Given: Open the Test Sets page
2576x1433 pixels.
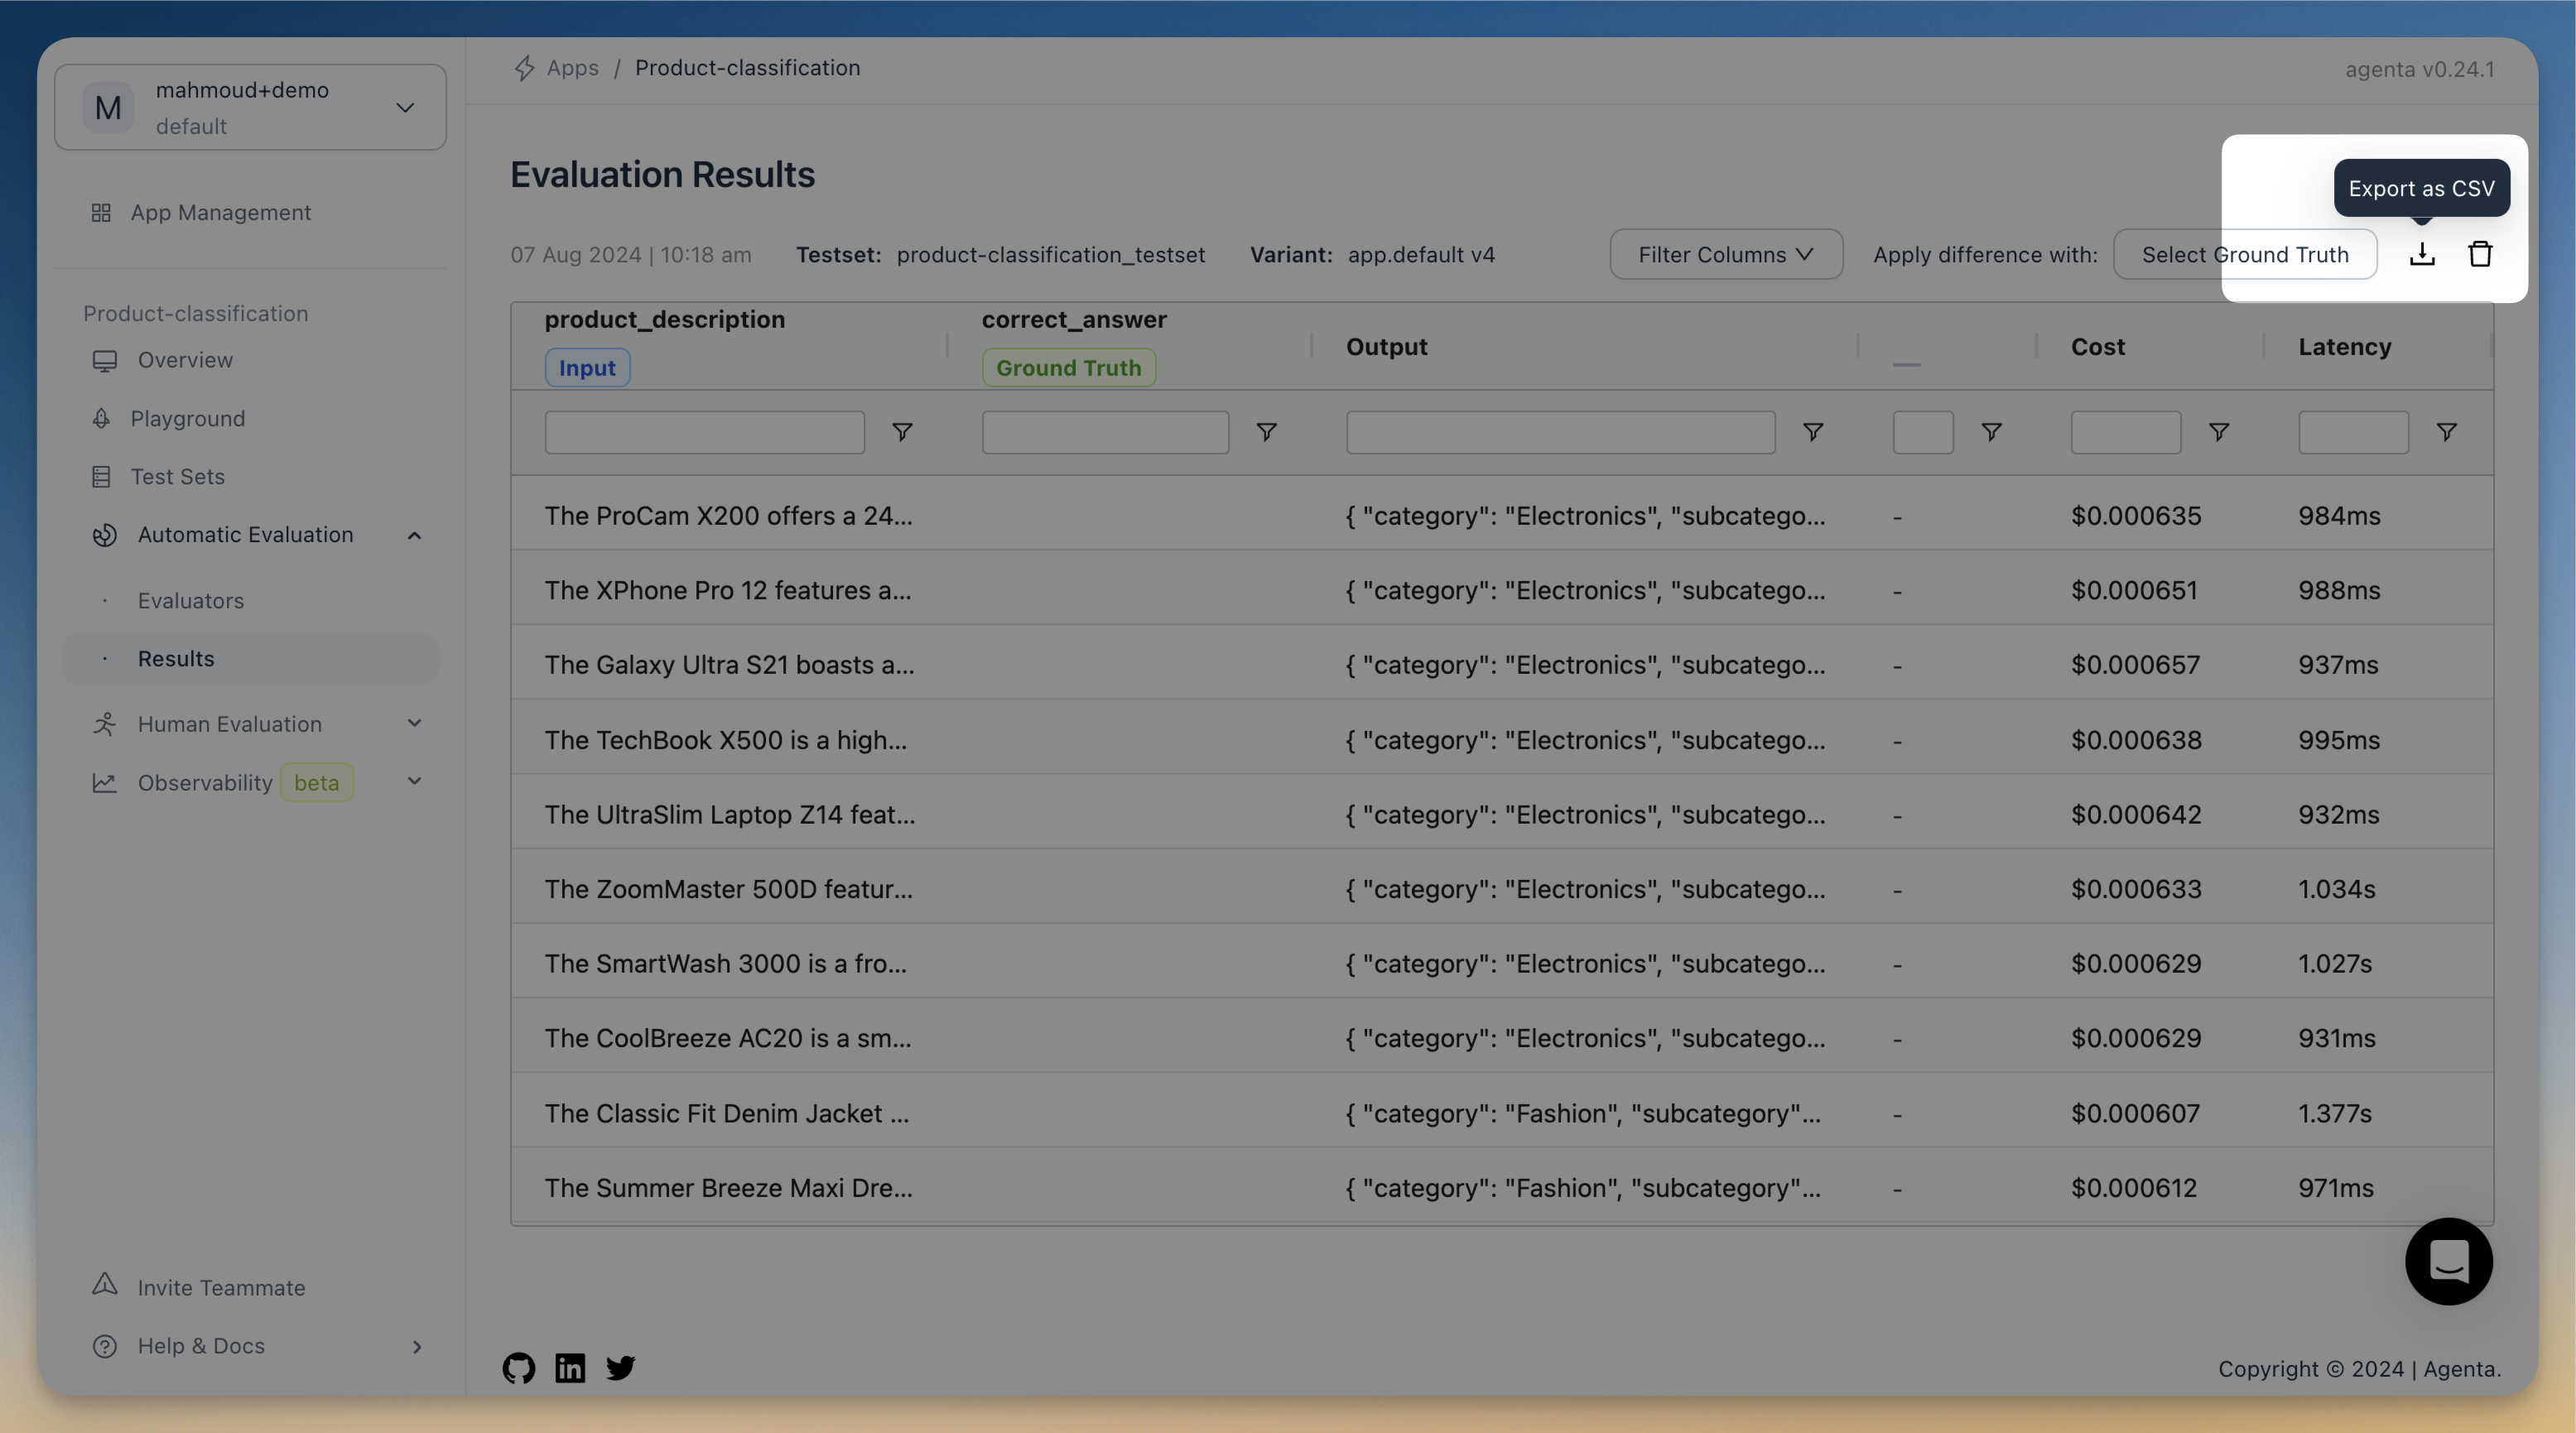Looking at the screenshot, I should pos(177,477).
